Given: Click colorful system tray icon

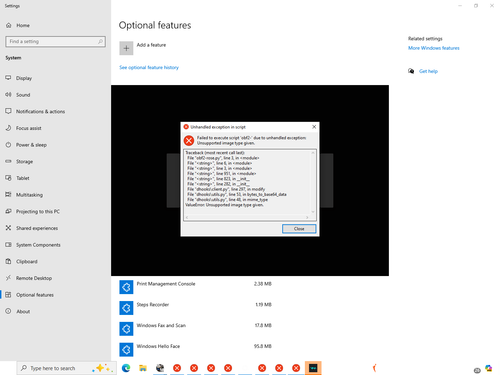Looking at the screenshot, I should (x=489, y=368).
